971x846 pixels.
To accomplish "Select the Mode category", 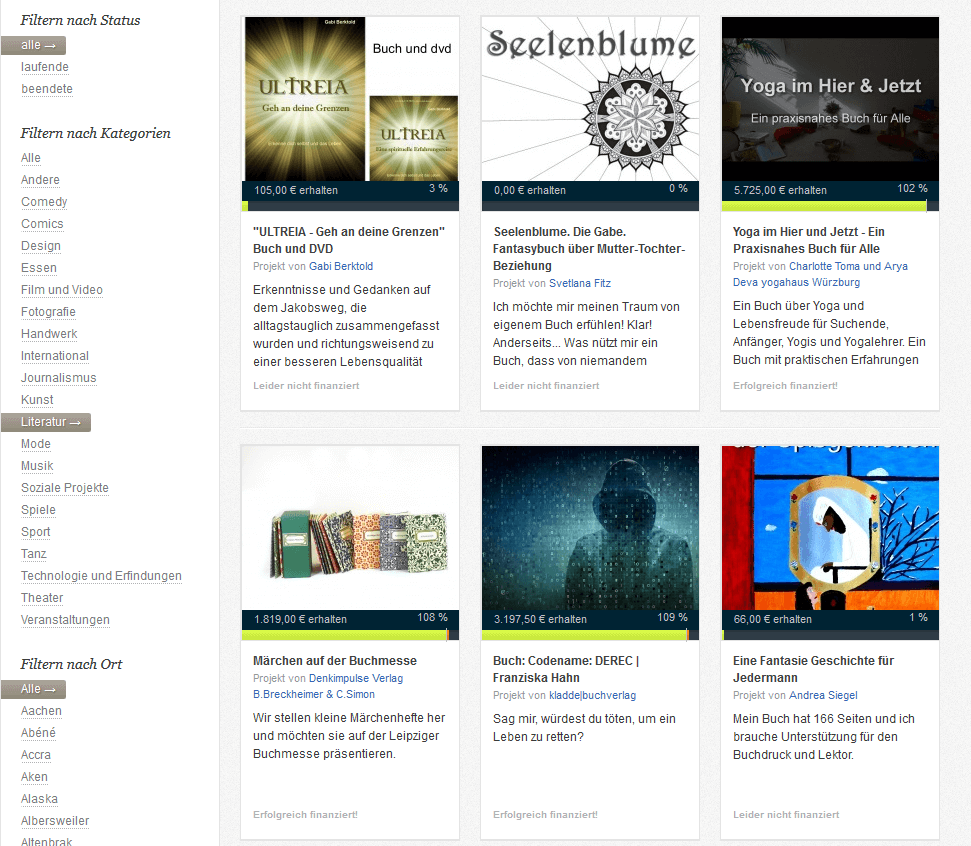I will click(x=36, y=444).
